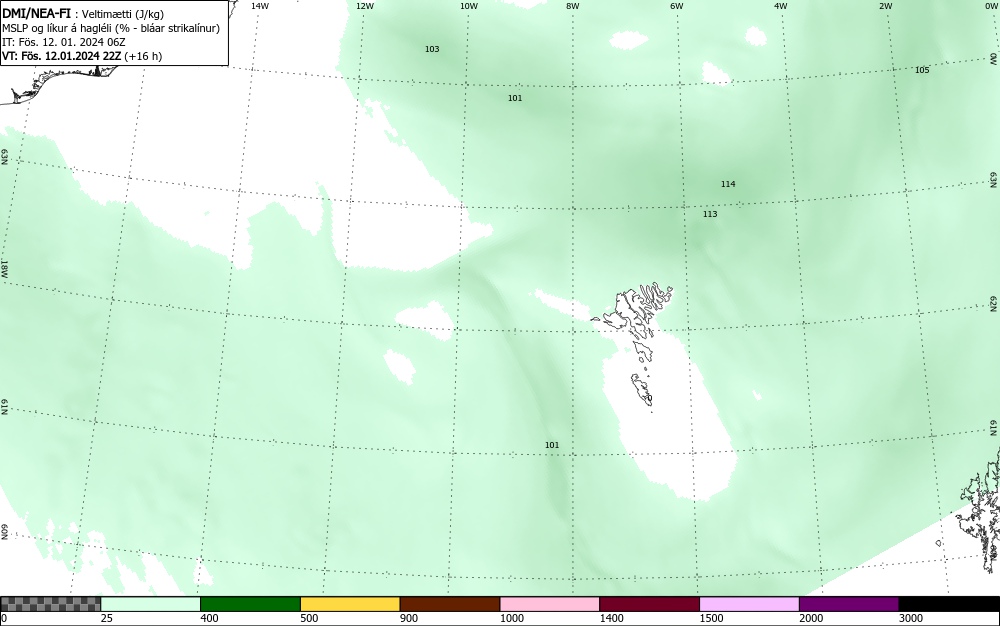Select the light green 25–400 legend swatch

(x=151, y=604)
